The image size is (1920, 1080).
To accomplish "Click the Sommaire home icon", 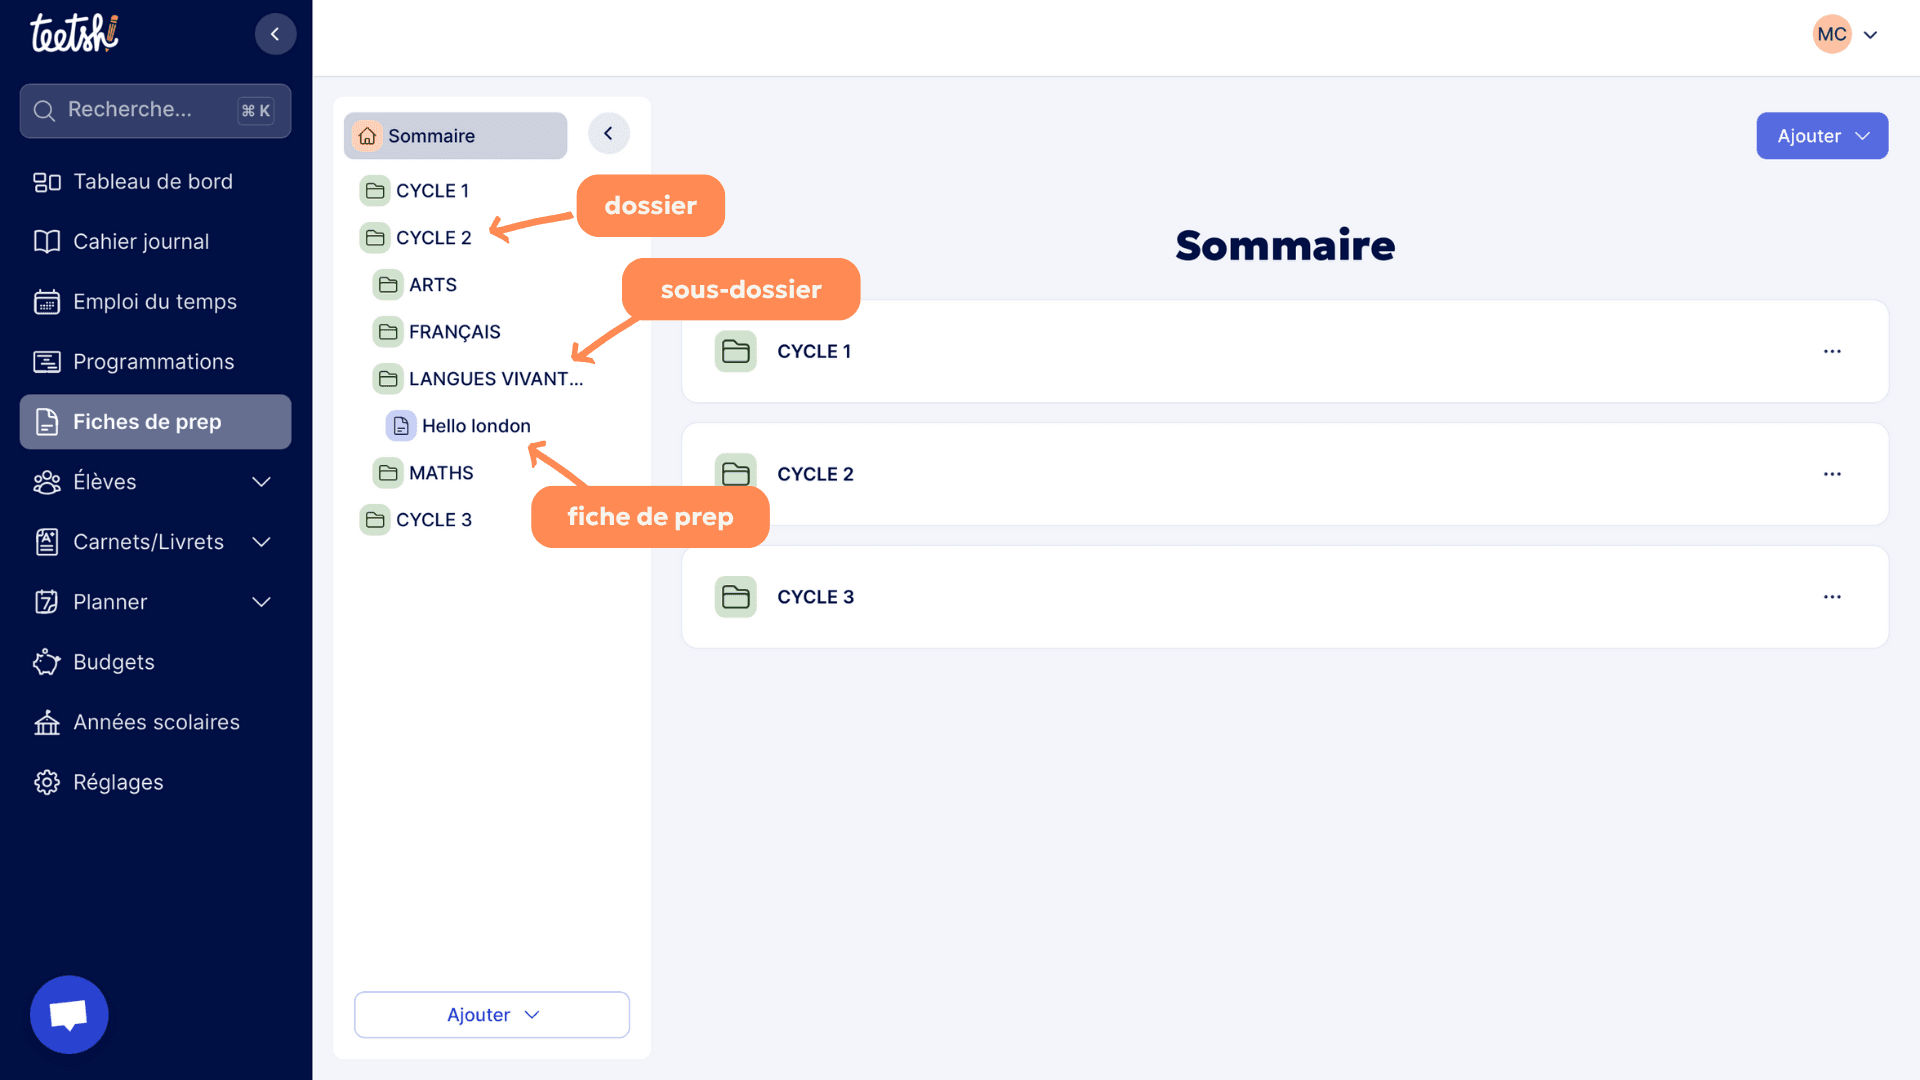I will pos(368,136).
